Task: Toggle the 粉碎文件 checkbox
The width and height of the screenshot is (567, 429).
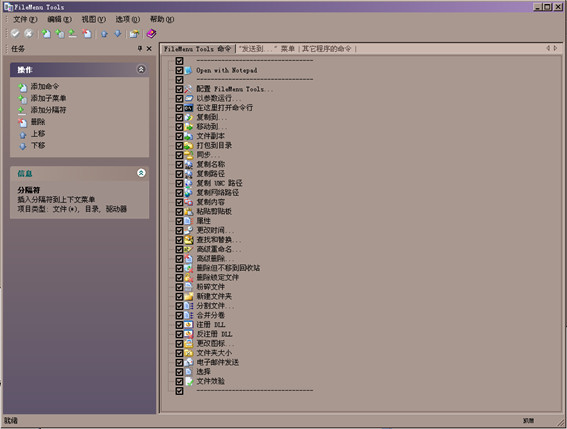Action: pyautogui.click(x=179, y=286)
